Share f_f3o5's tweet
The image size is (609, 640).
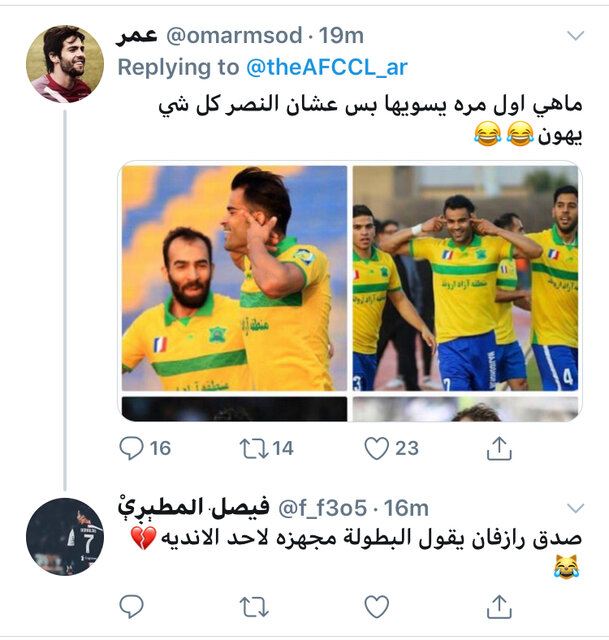click(498, 605)
